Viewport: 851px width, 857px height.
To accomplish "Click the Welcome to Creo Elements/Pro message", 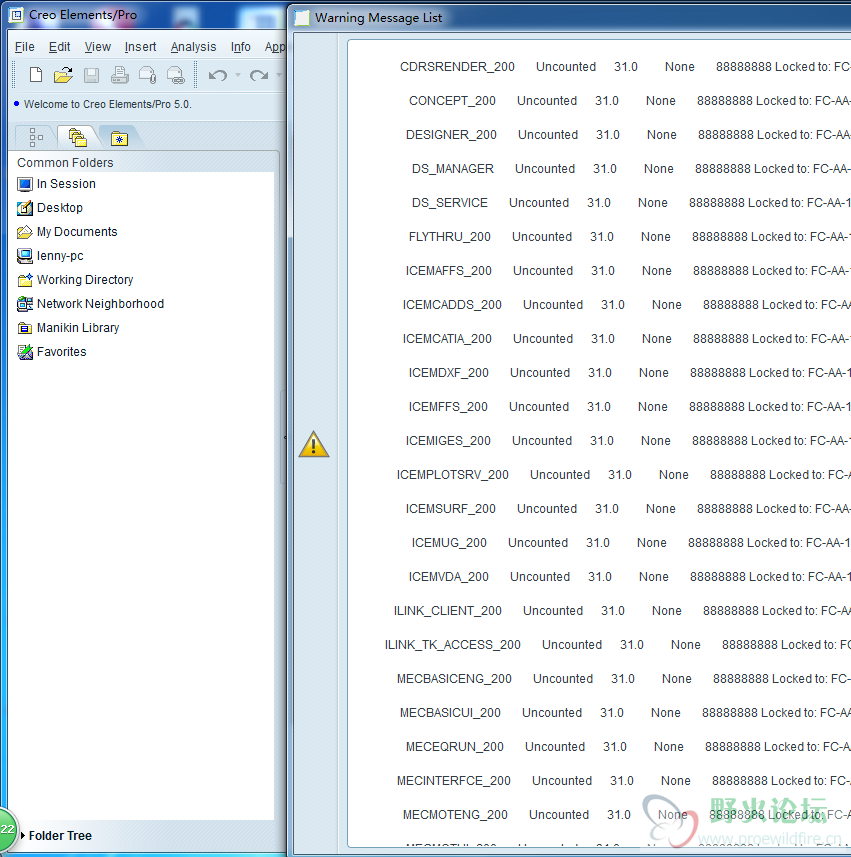I will coord(108,104).
